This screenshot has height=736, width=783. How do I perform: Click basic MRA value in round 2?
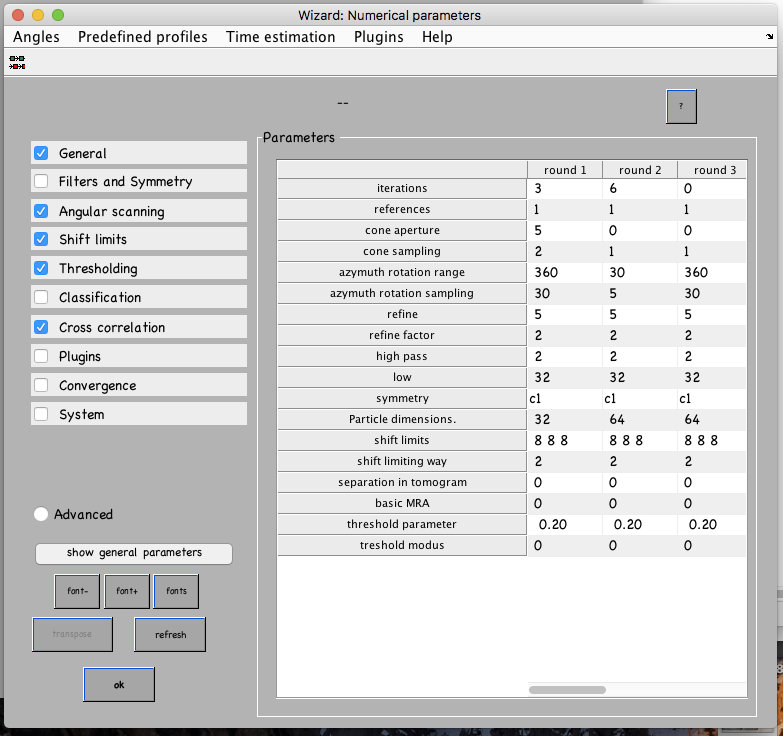tap(640, 503)
